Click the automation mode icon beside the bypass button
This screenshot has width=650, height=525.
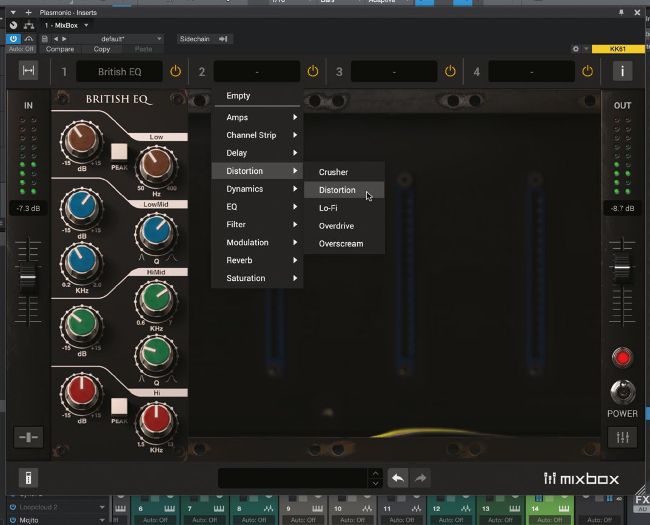pos(29,39)
